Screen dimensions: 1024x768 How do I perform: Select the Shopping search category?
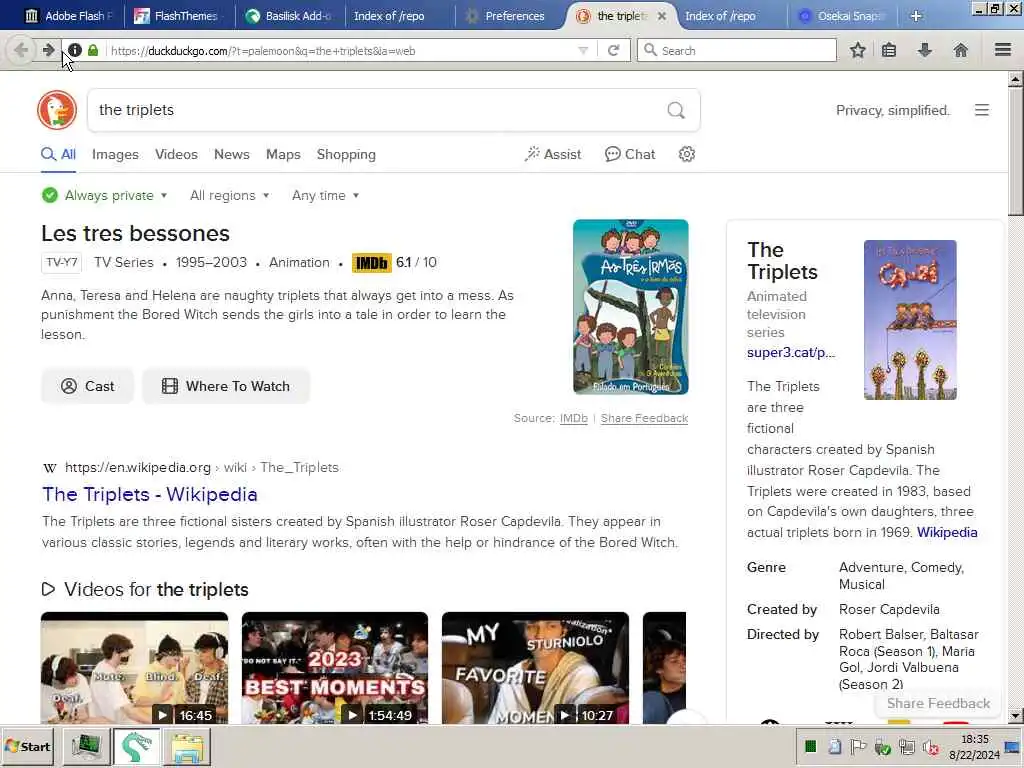click(346, 154)
